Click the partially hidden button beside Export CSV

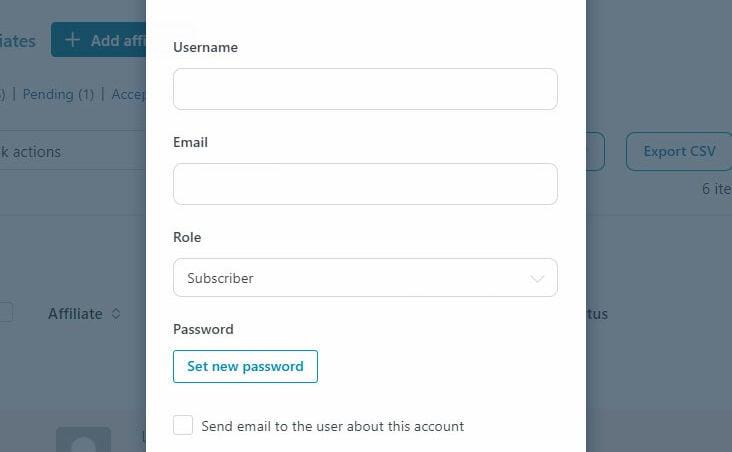pyautogui.click(x=596, y=151)
